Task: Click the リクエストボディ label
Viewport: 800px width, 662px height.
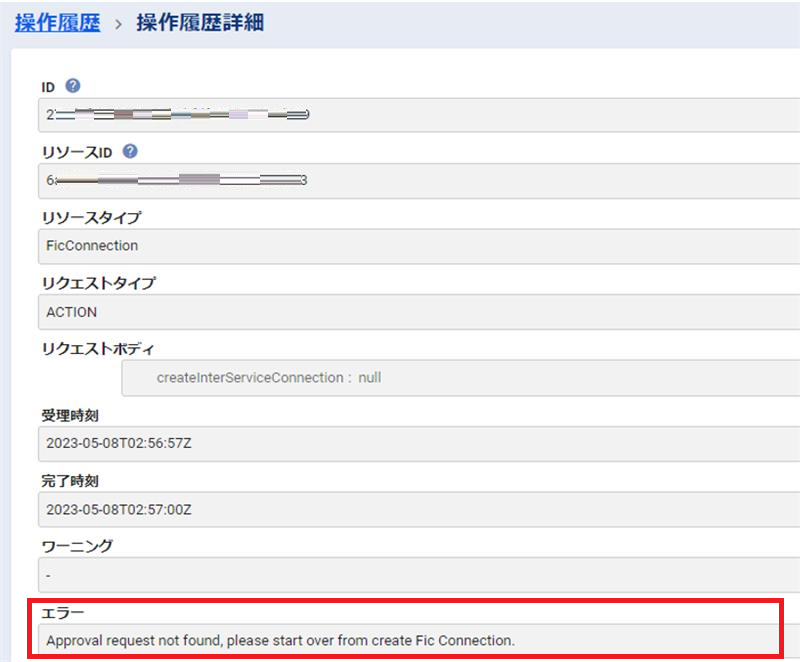Action: click(x=97, y=349)
